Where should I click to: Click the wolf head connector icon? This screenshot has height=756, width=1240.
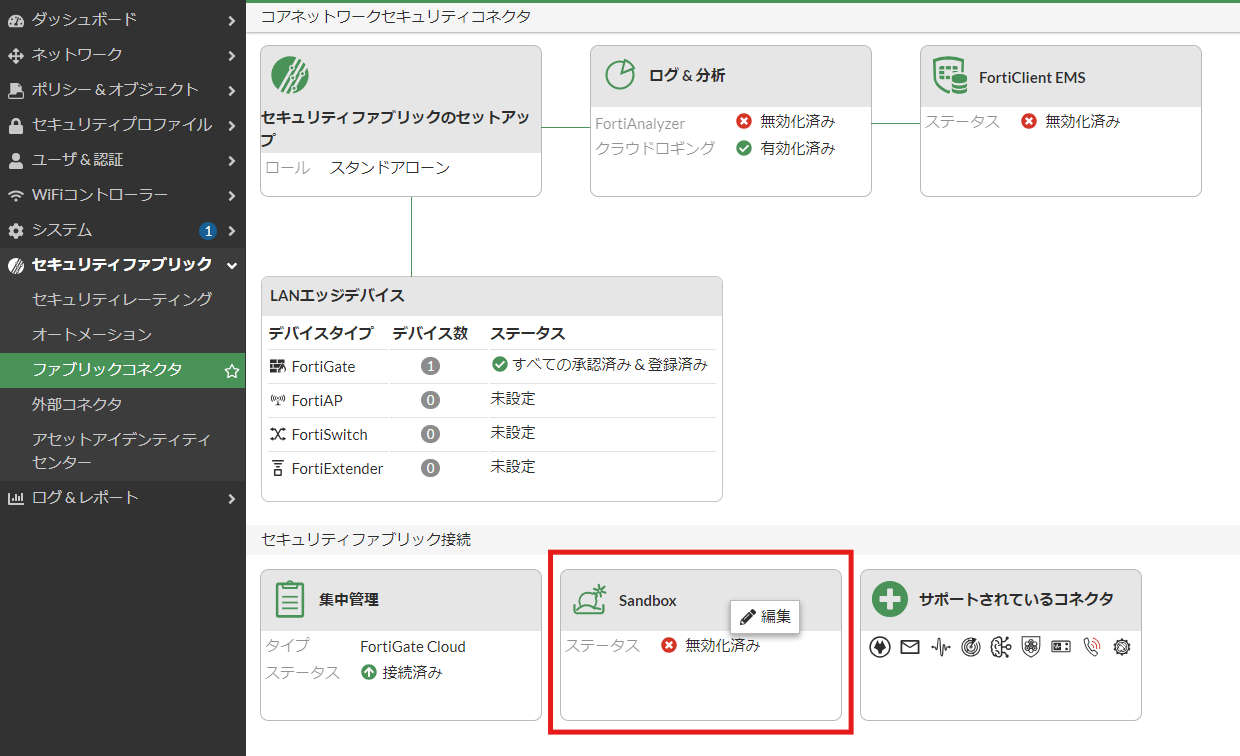880,647
